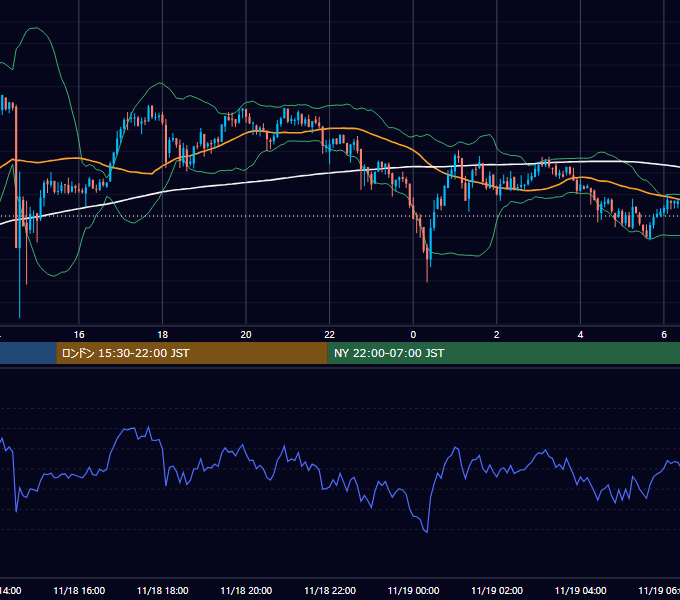The height and width of the screenshot is (600, 680).
Task: Click the 0 hour label on price chart axis
Action: tap(413, 335)
